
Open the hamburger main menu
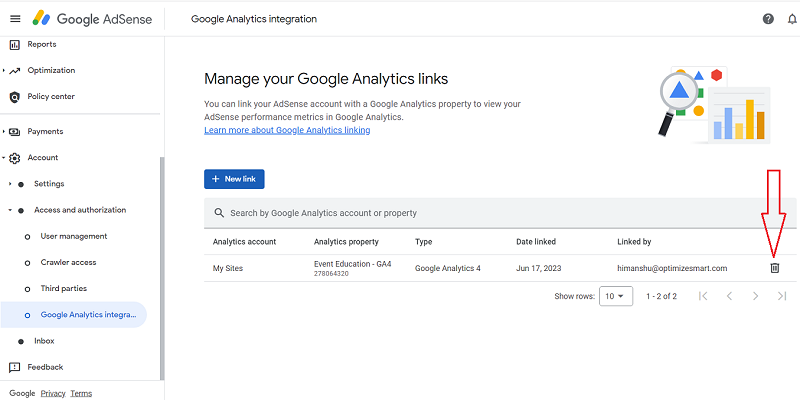[15, 19]
